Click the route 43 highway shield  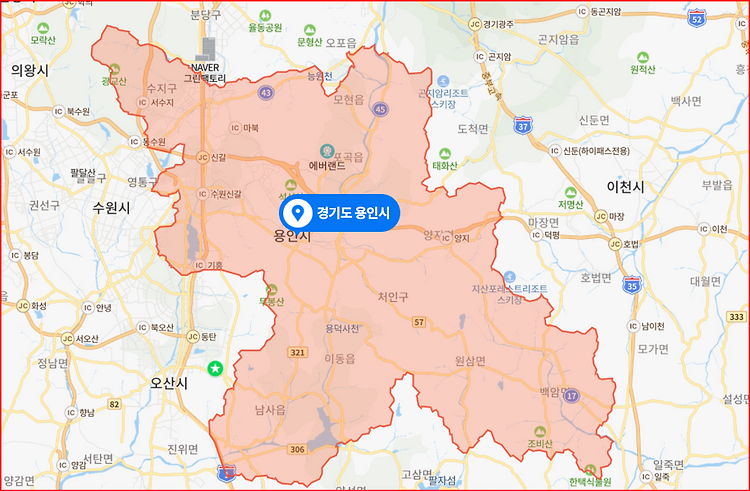[x=266, y=92]
